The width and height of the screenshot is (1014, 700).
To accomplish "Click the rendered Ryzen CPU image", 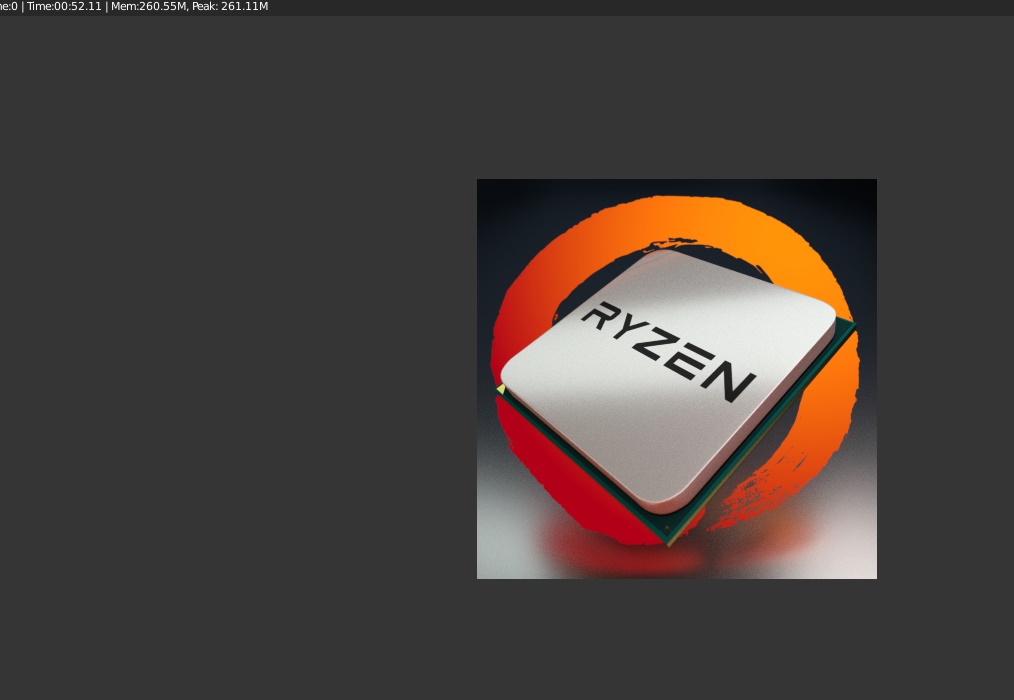I will pyautogui.click(x=676, y=379).
